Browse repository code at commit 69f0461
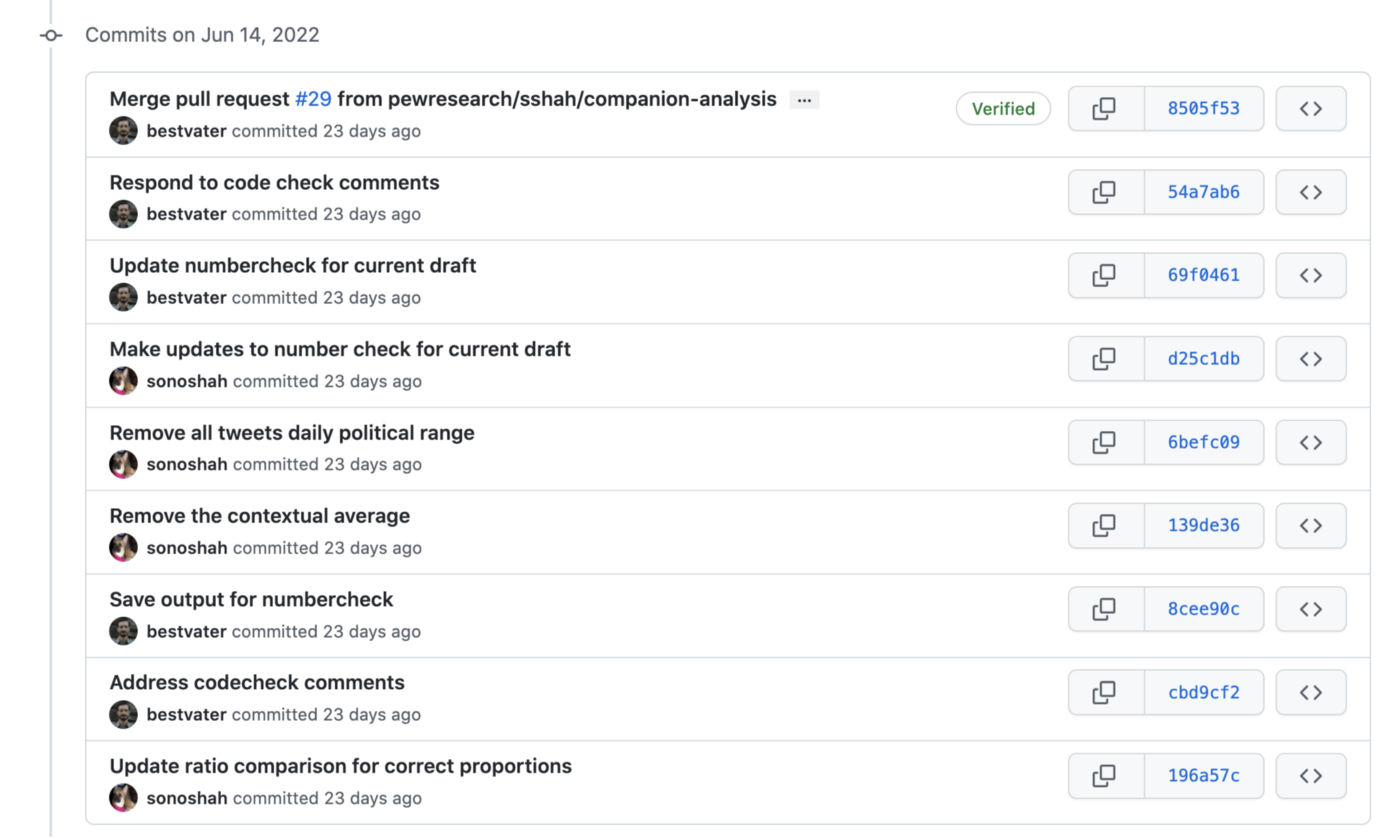This screenshot has height=839, width=1400. pos(1311,275)
